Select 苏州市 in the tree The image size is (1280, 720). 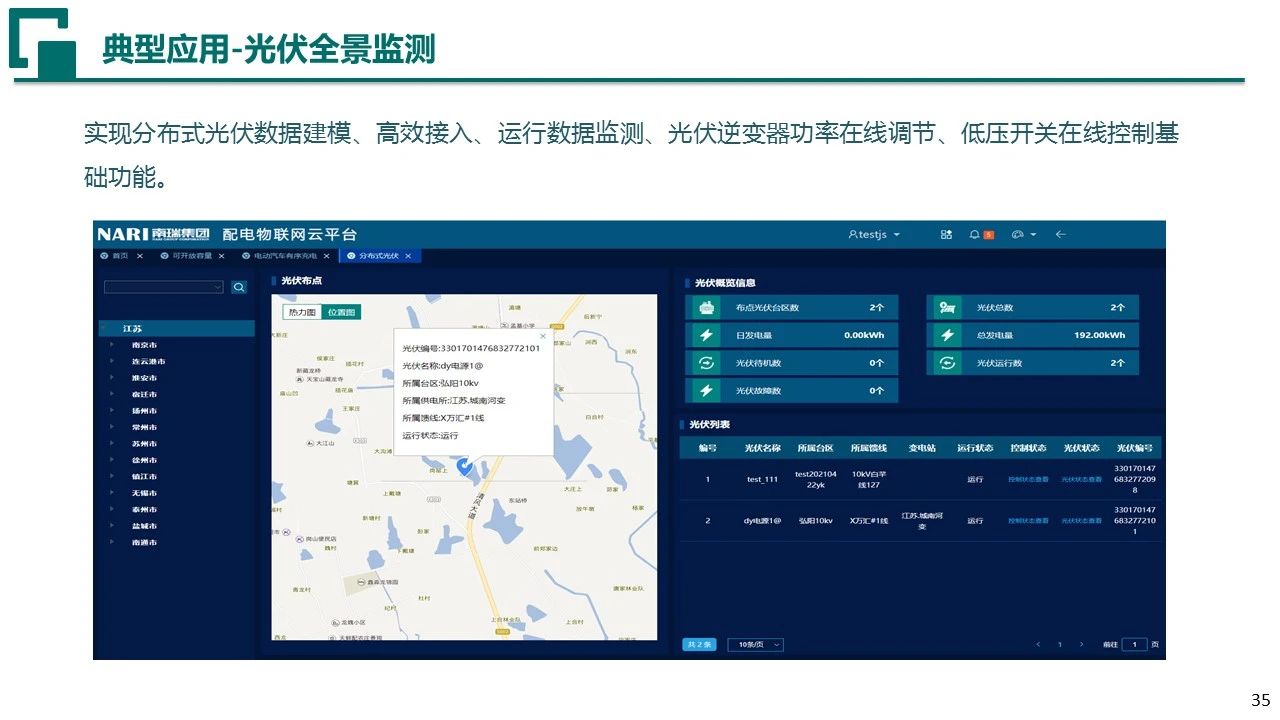144,443
